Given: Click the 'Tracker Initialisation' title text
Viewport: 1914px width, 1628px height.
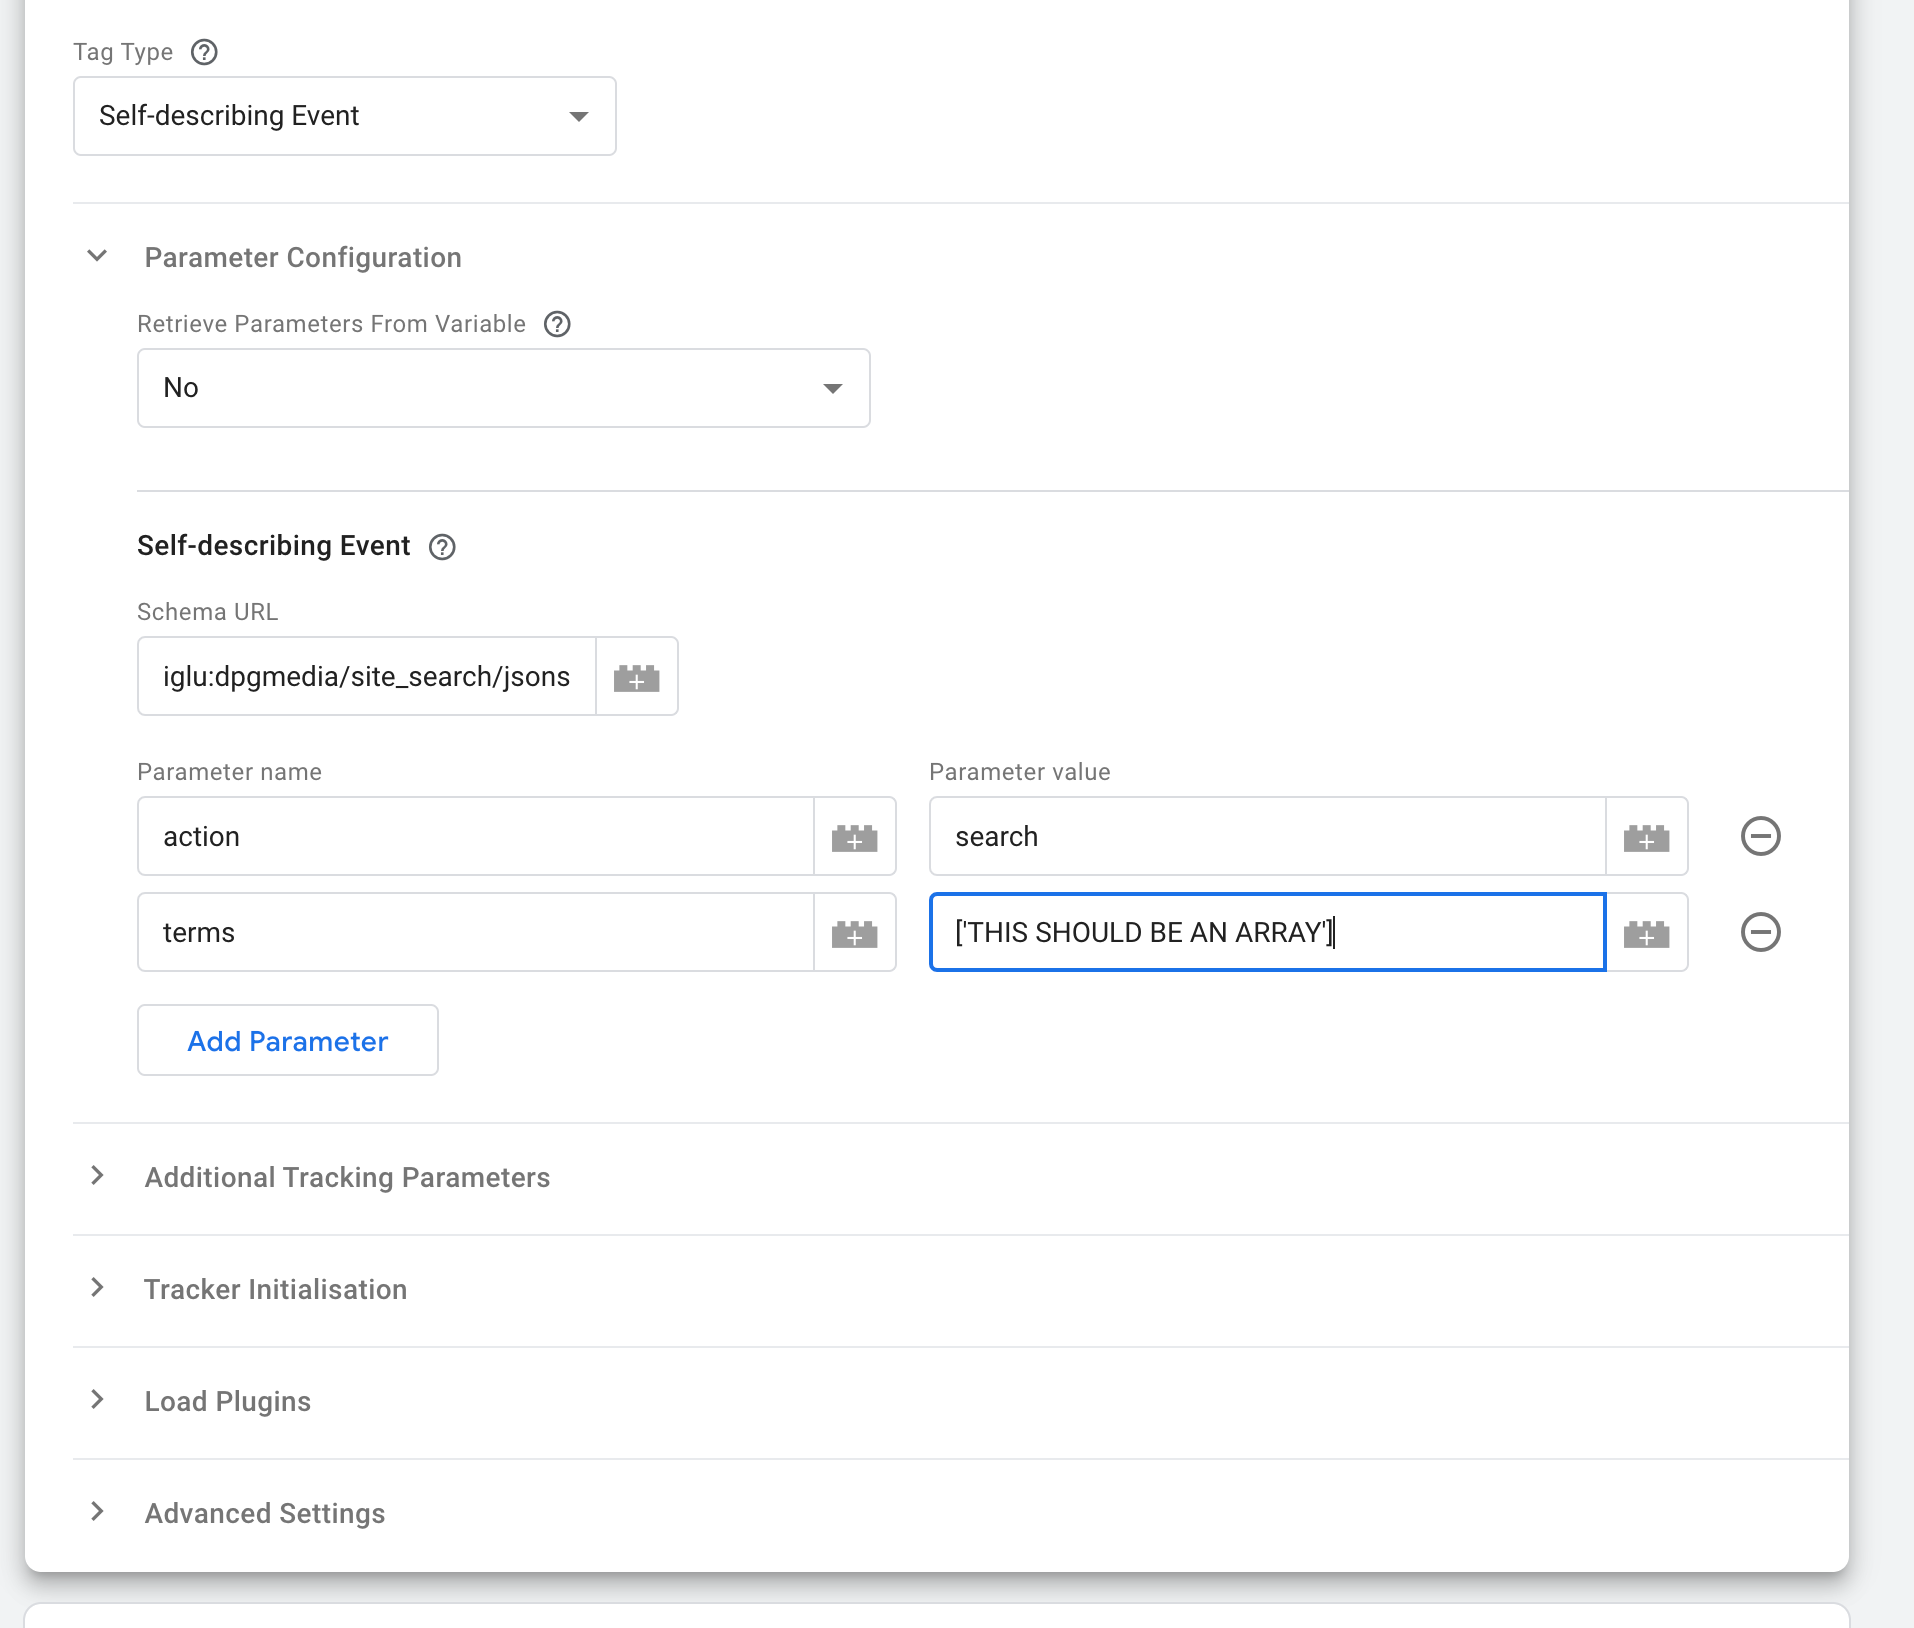Looking at the screenshot, I should 276,1290.
